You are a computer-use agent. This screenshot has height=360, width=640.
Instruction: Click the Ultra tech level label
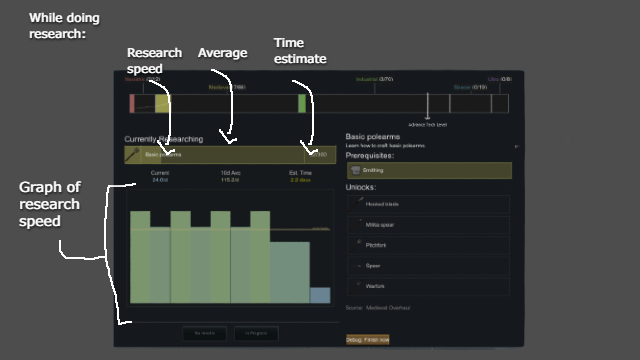point(500,79)
